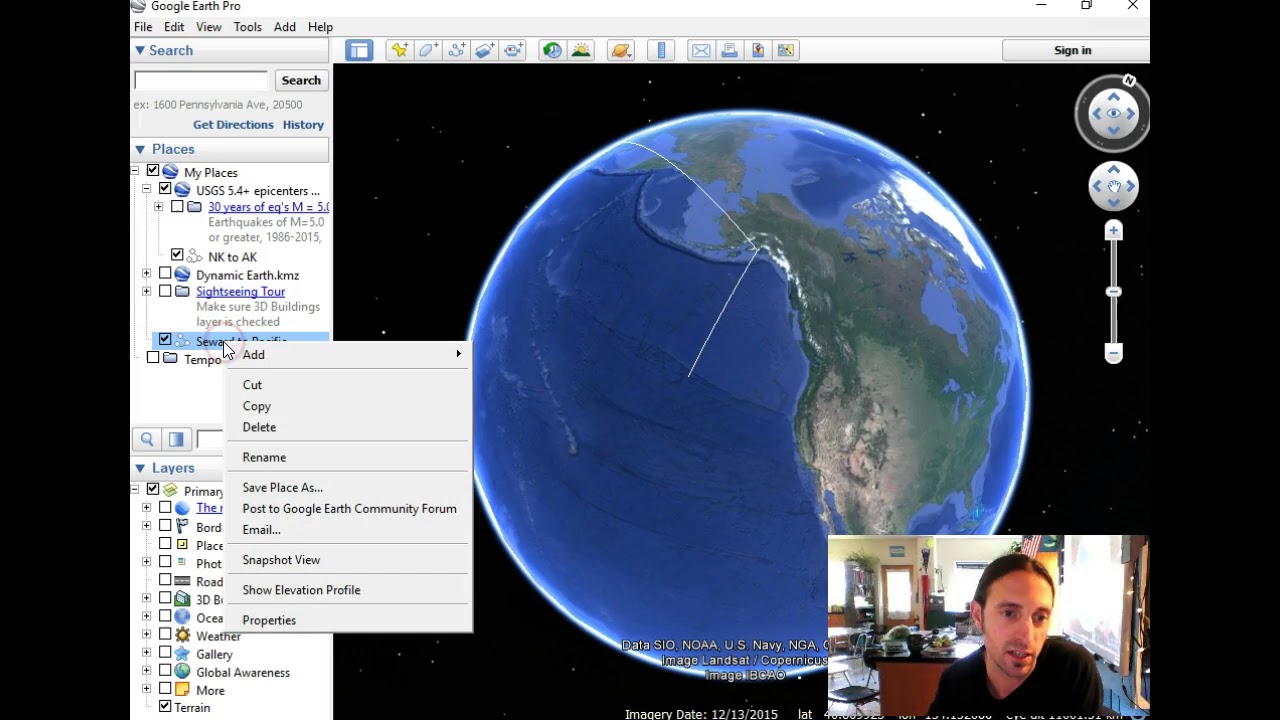Click the Print toolbar icon
The image size is (1280, 720).
pos(729,50)
